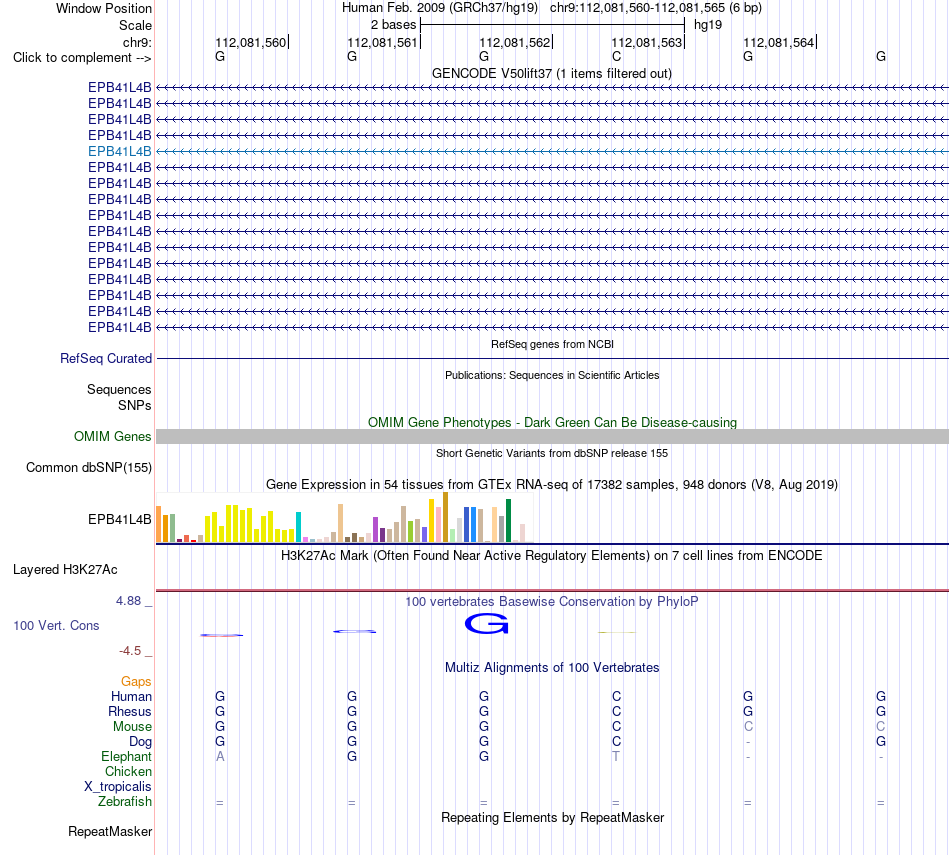Select the Mouse species label
This screenshot has height=855, width=950.
click(x=132, y=727)
